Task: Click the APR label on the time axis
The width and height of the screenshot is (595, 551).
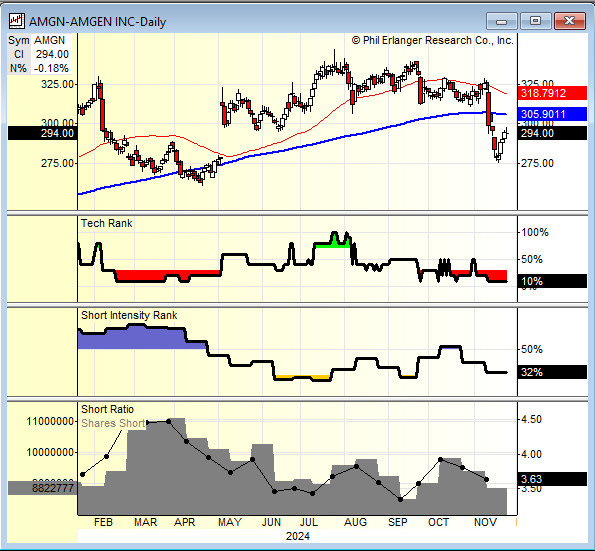Action: click(184, 523)
